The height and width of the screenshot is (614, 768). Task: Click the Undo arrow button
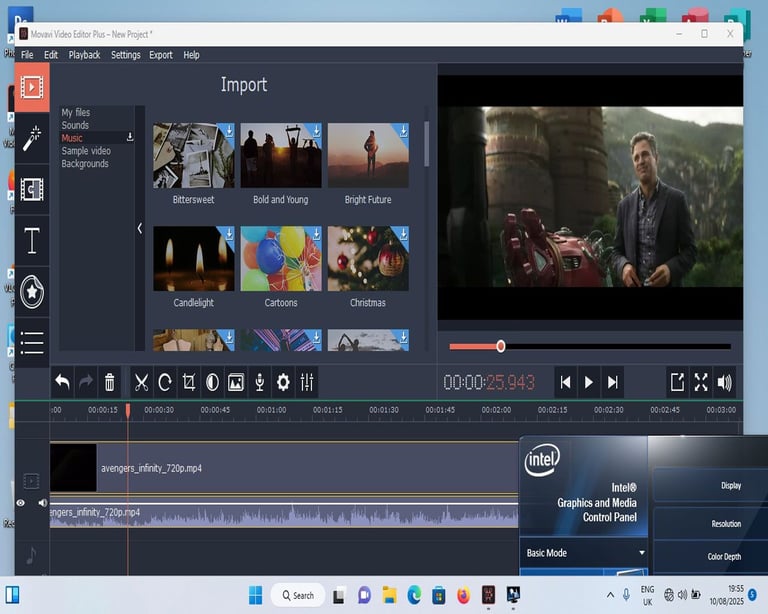pyautogui.click(x=62, y=382)
